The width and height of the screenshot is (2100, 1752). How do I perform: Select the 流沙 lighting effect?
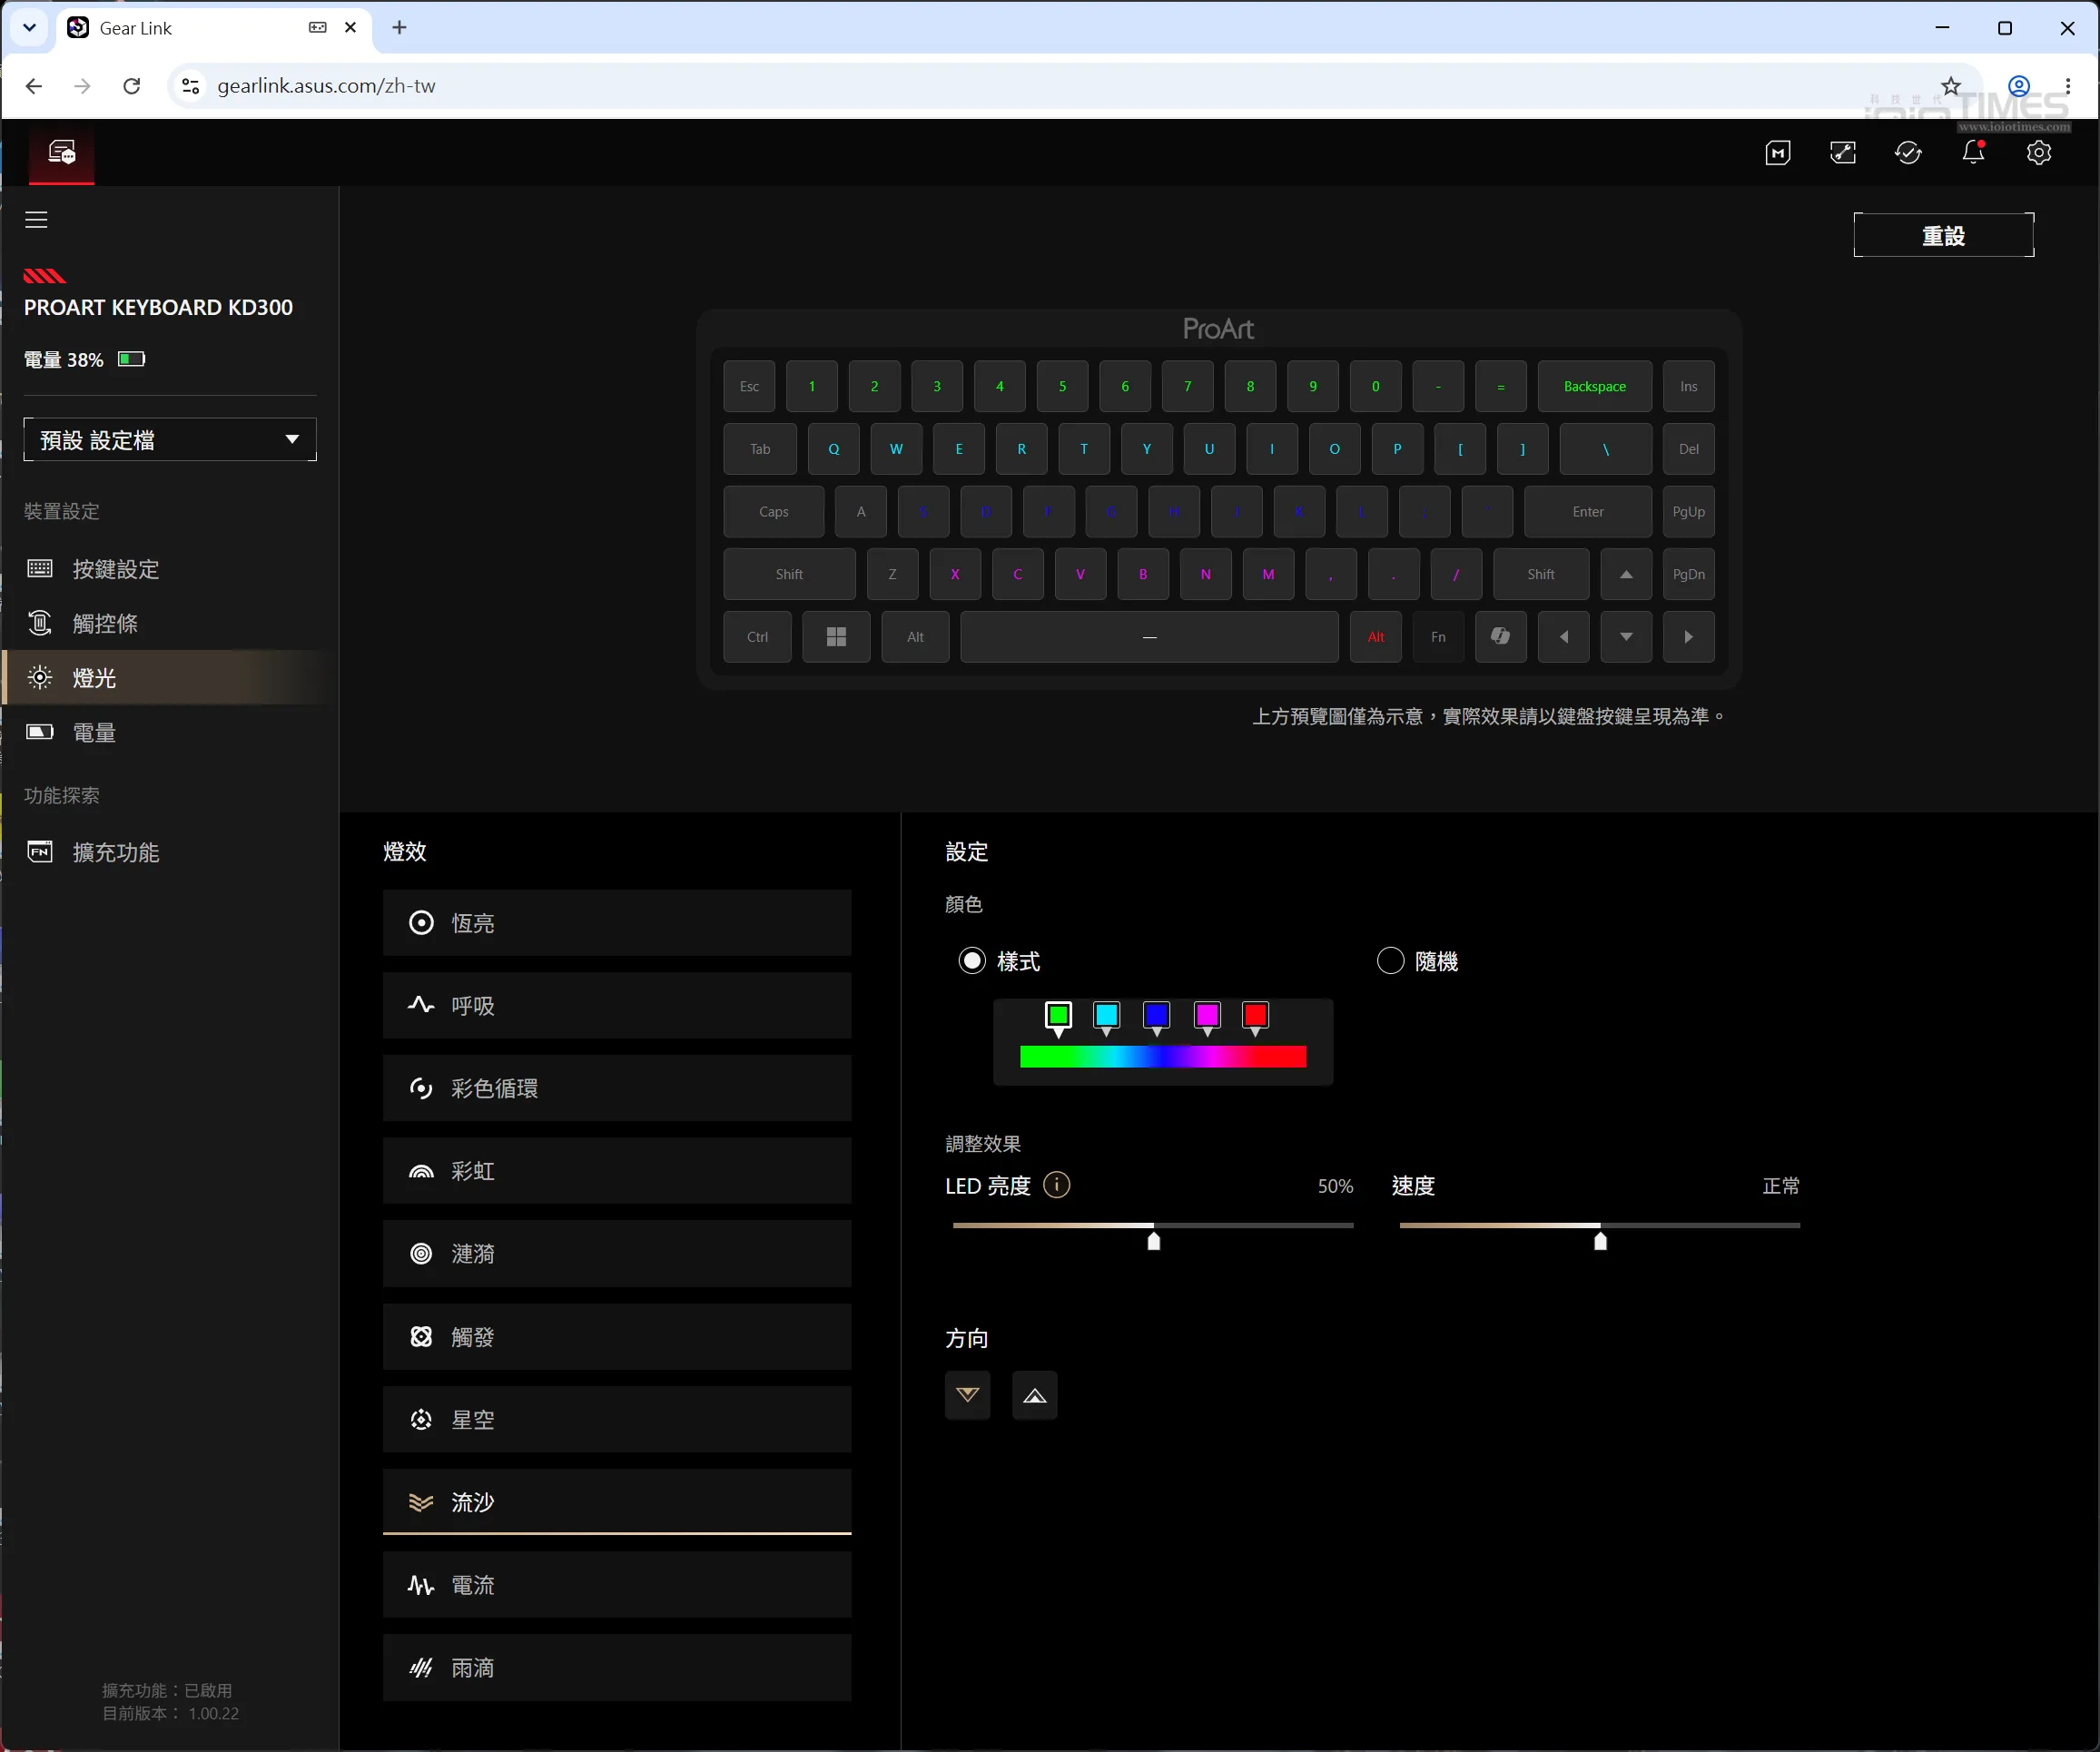617,1502
